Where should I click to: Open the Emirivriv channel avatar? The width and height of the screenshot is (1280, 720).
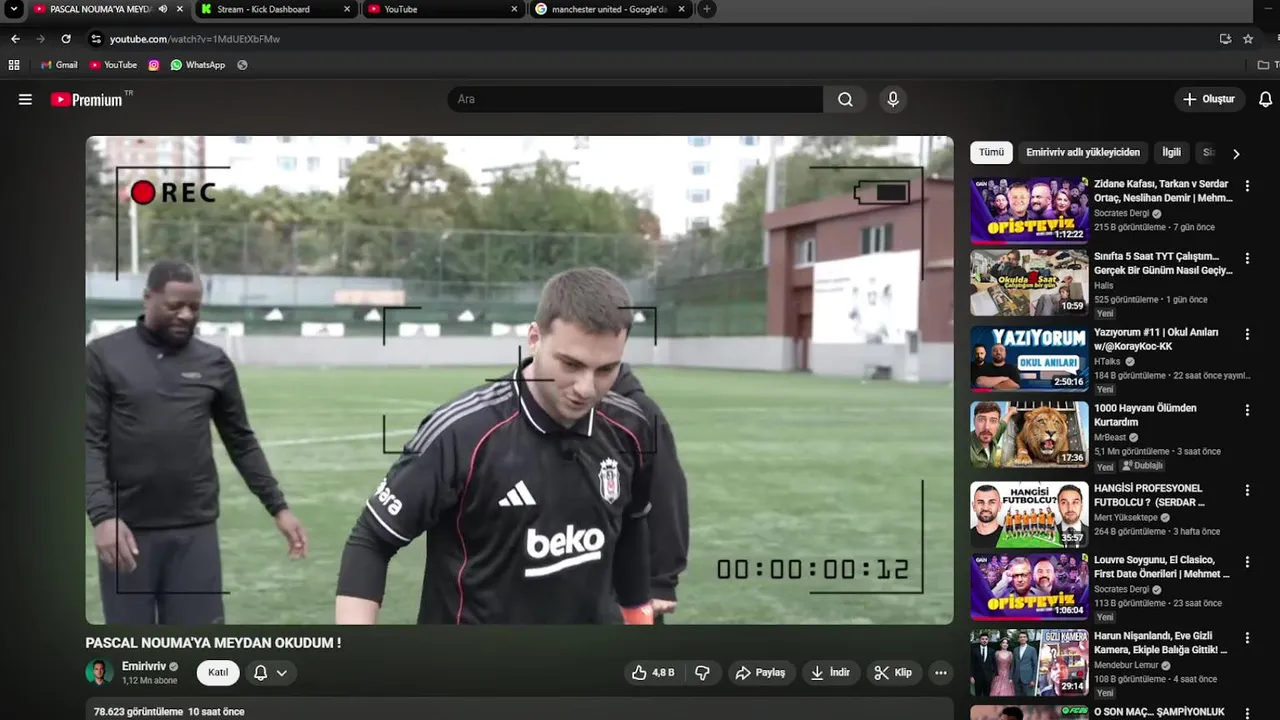99,673
